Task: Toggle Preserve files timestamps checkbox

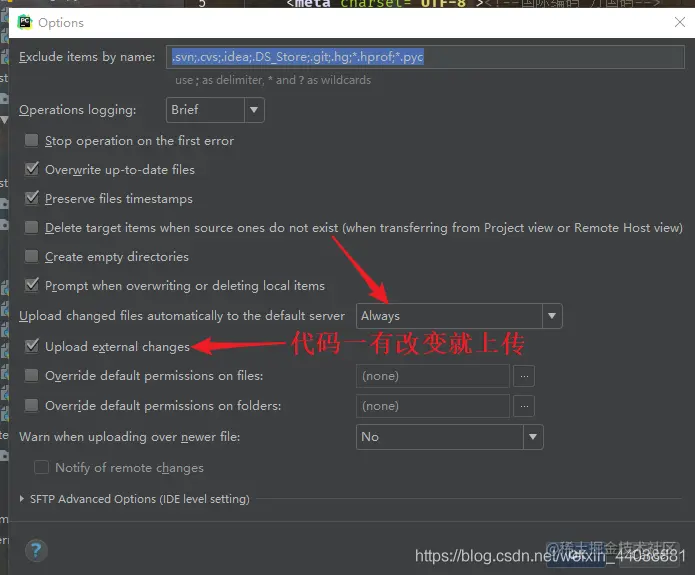Action: tap(31, 198)
